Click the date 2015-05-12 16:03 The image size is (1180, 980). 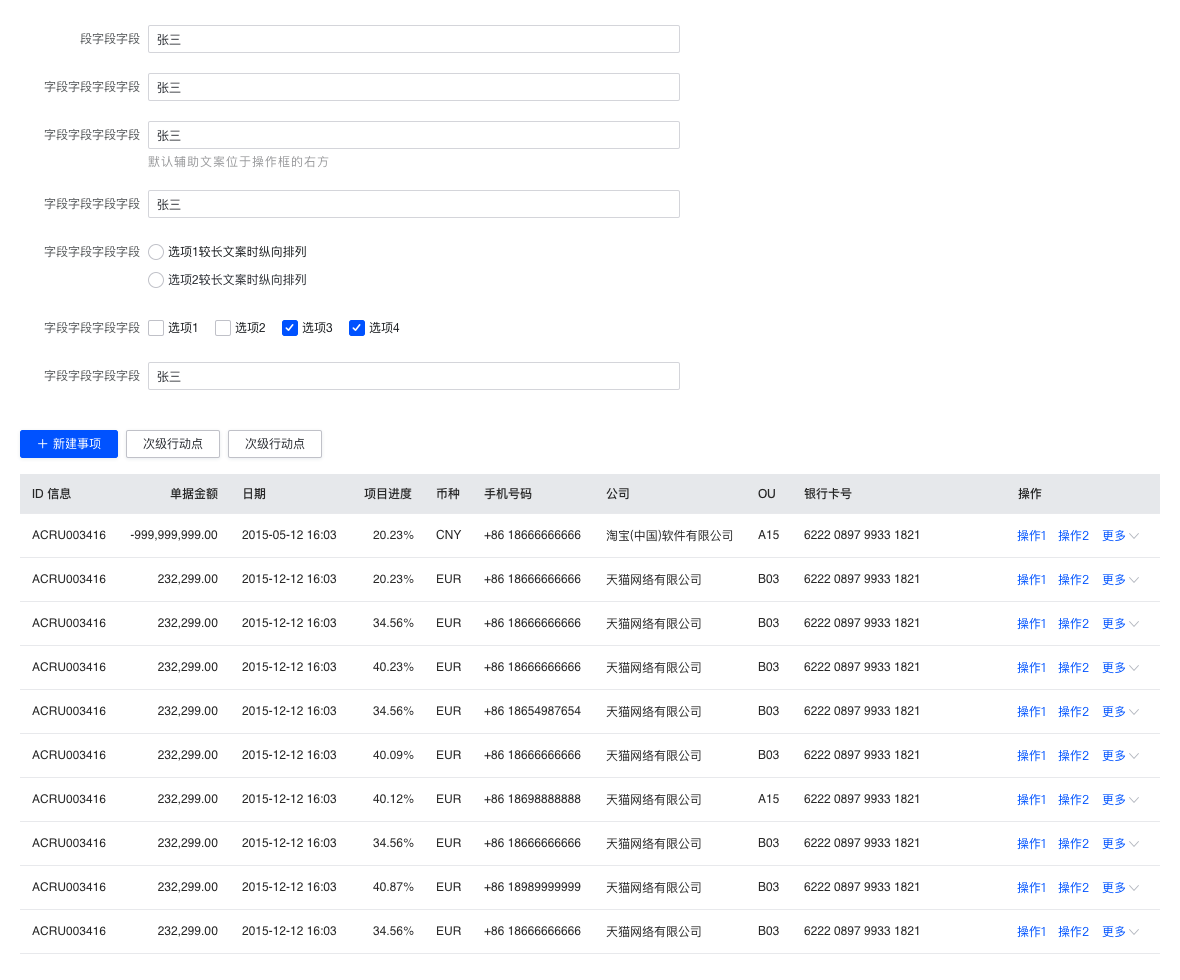(289, 535)
